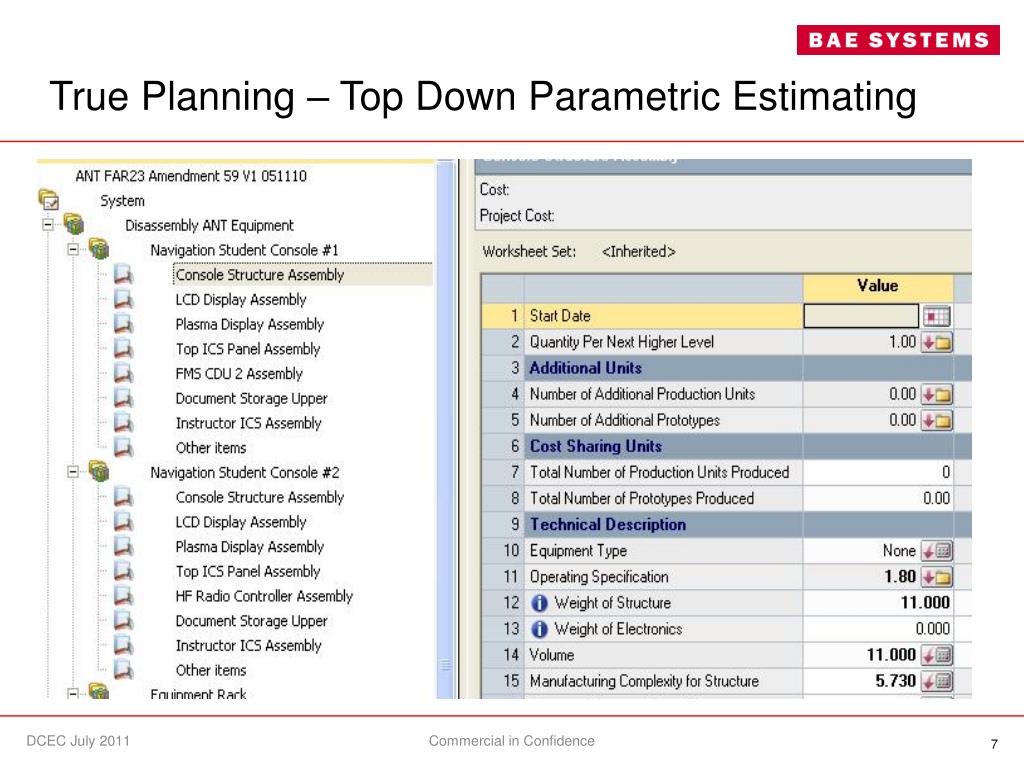
Task: Collapse Navigation Student Console #2 node
Action: point(72,471)
